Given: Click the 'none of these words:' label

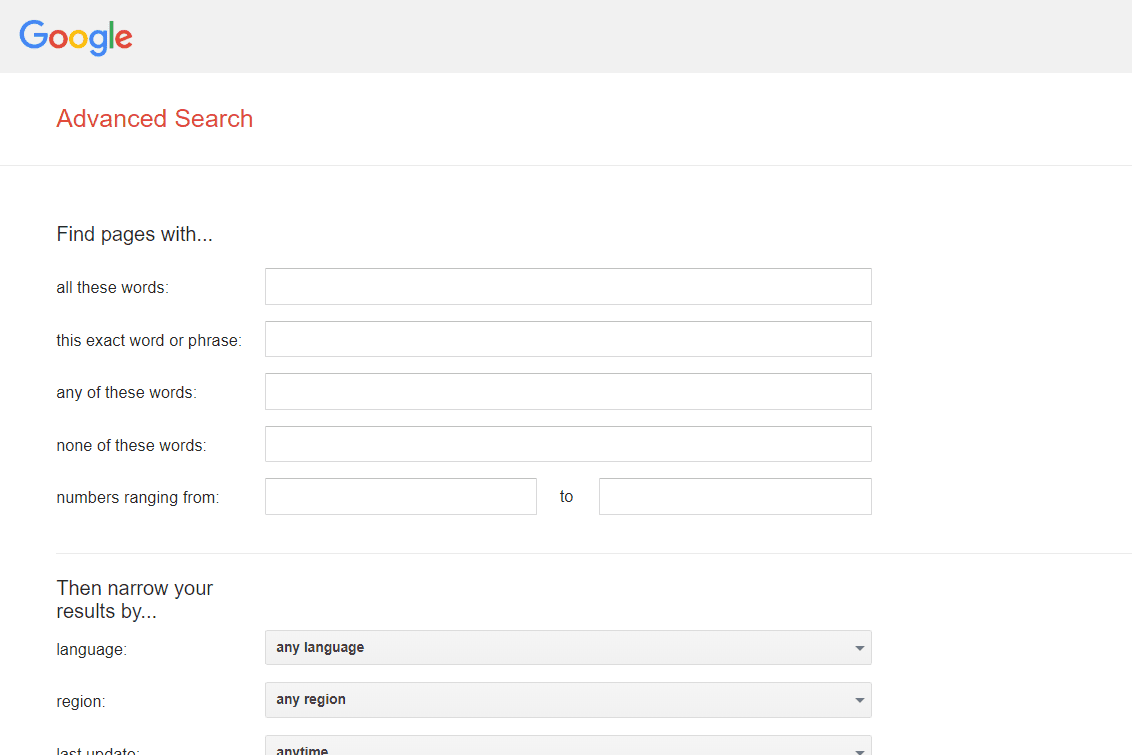Looking at the screenshot, I should click(131, 446).
